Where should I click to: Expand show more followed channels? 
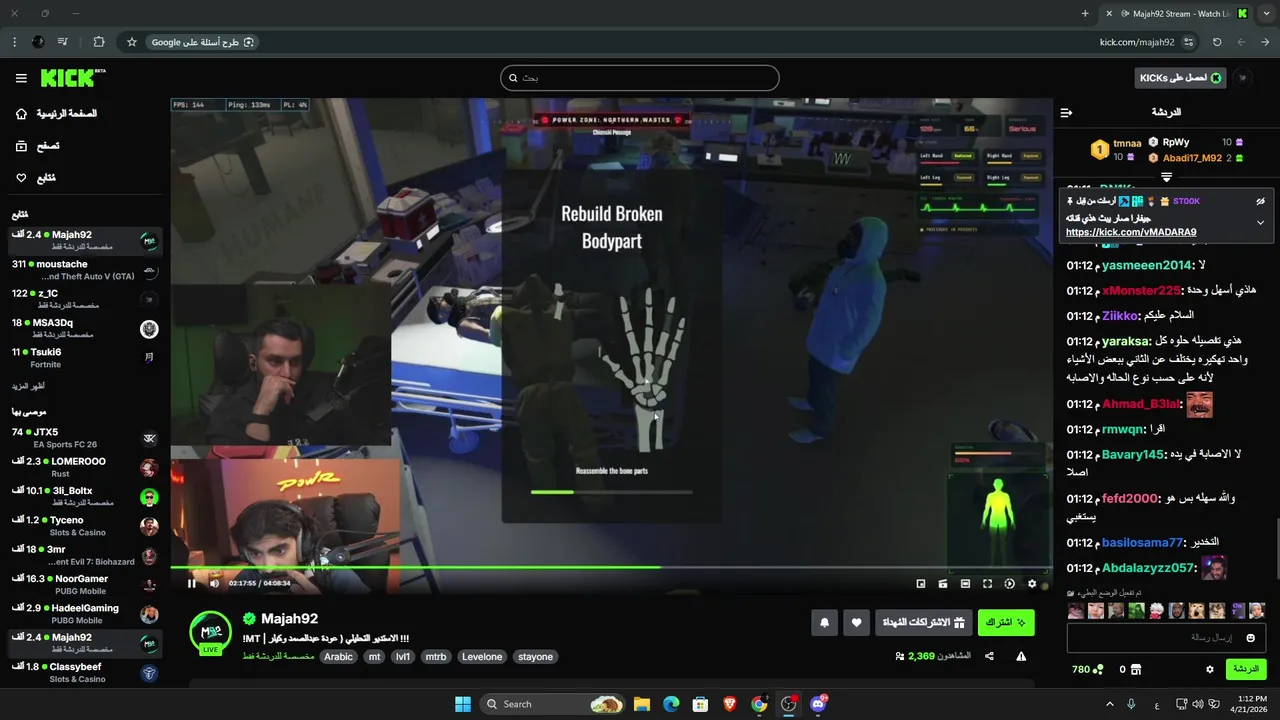(28, 386)
